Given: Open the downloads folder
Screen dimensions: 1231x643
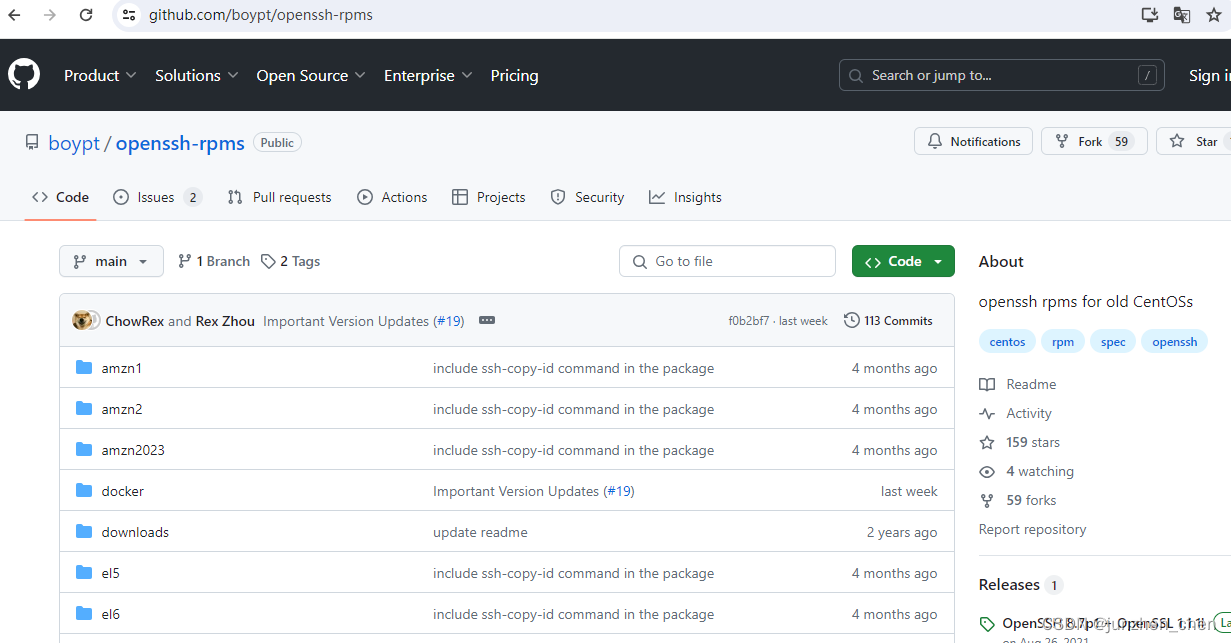Looking at the screenshot, I should click(135, 532).
